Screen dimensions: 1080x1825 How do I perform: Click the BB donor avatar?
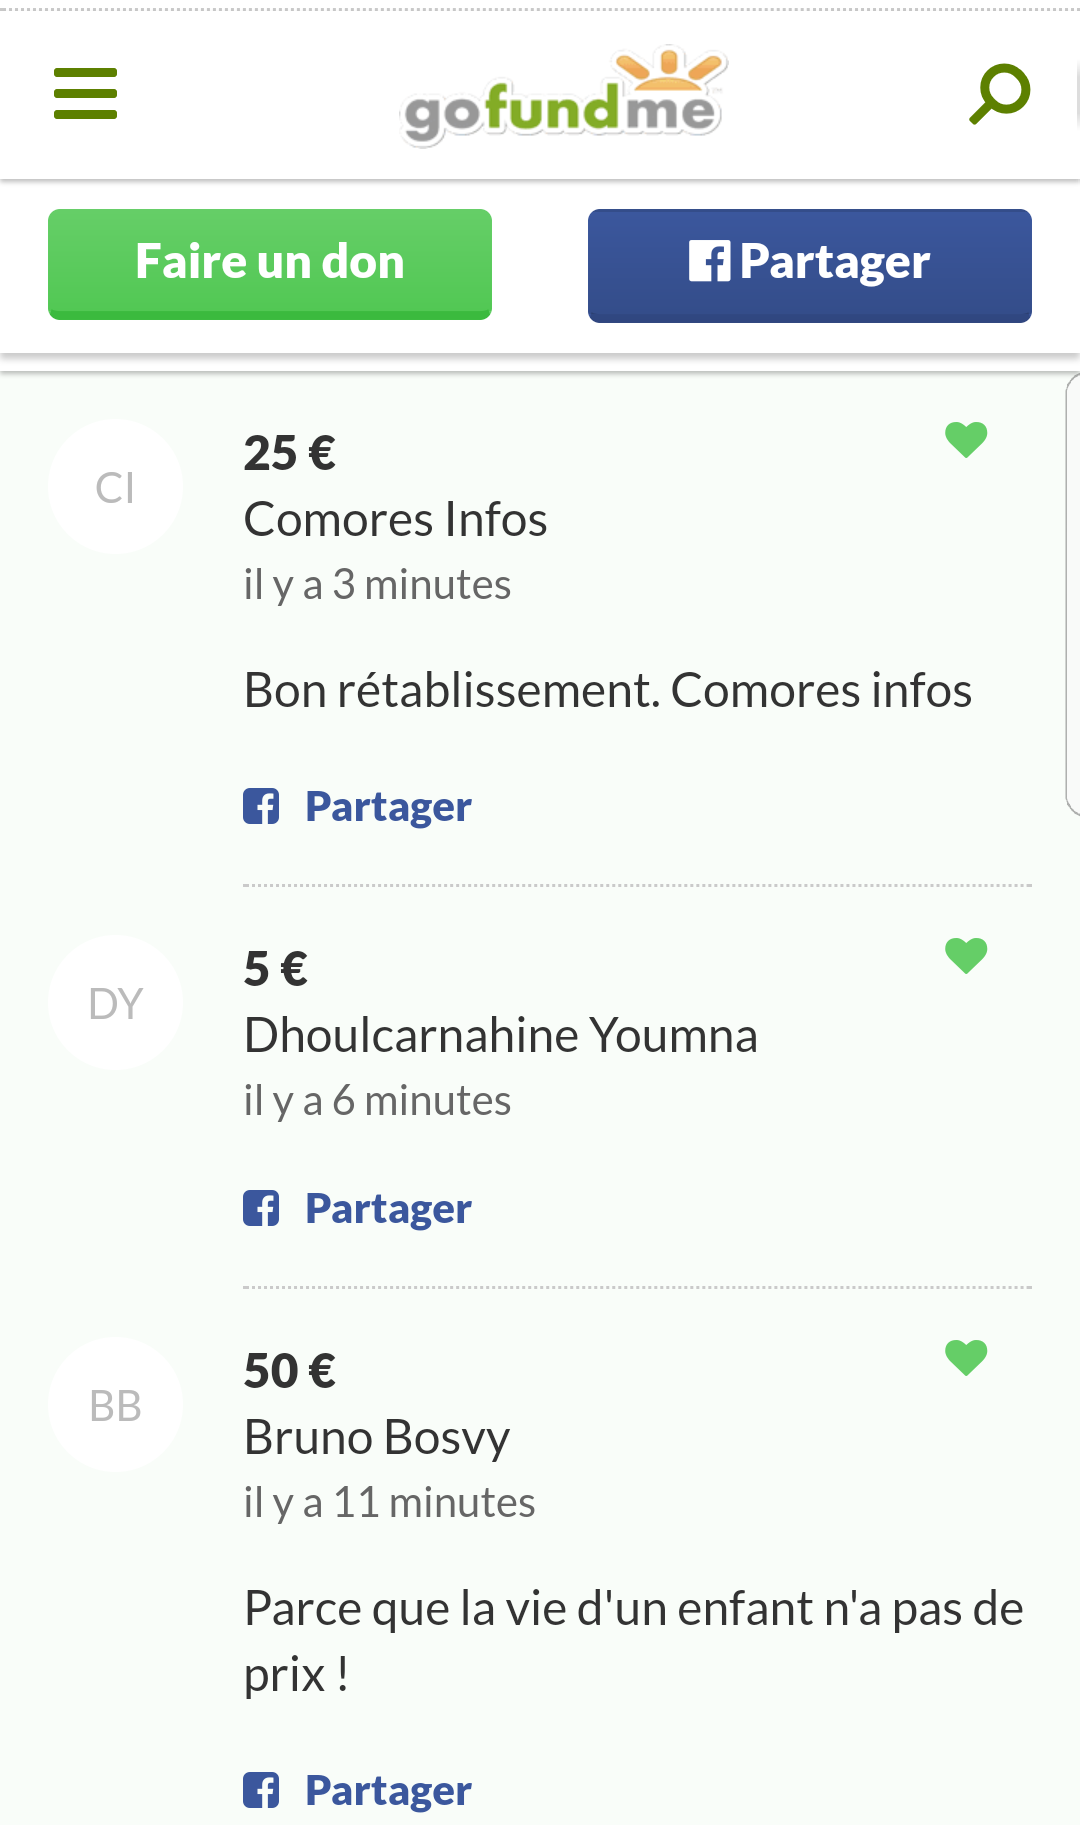115,1405
